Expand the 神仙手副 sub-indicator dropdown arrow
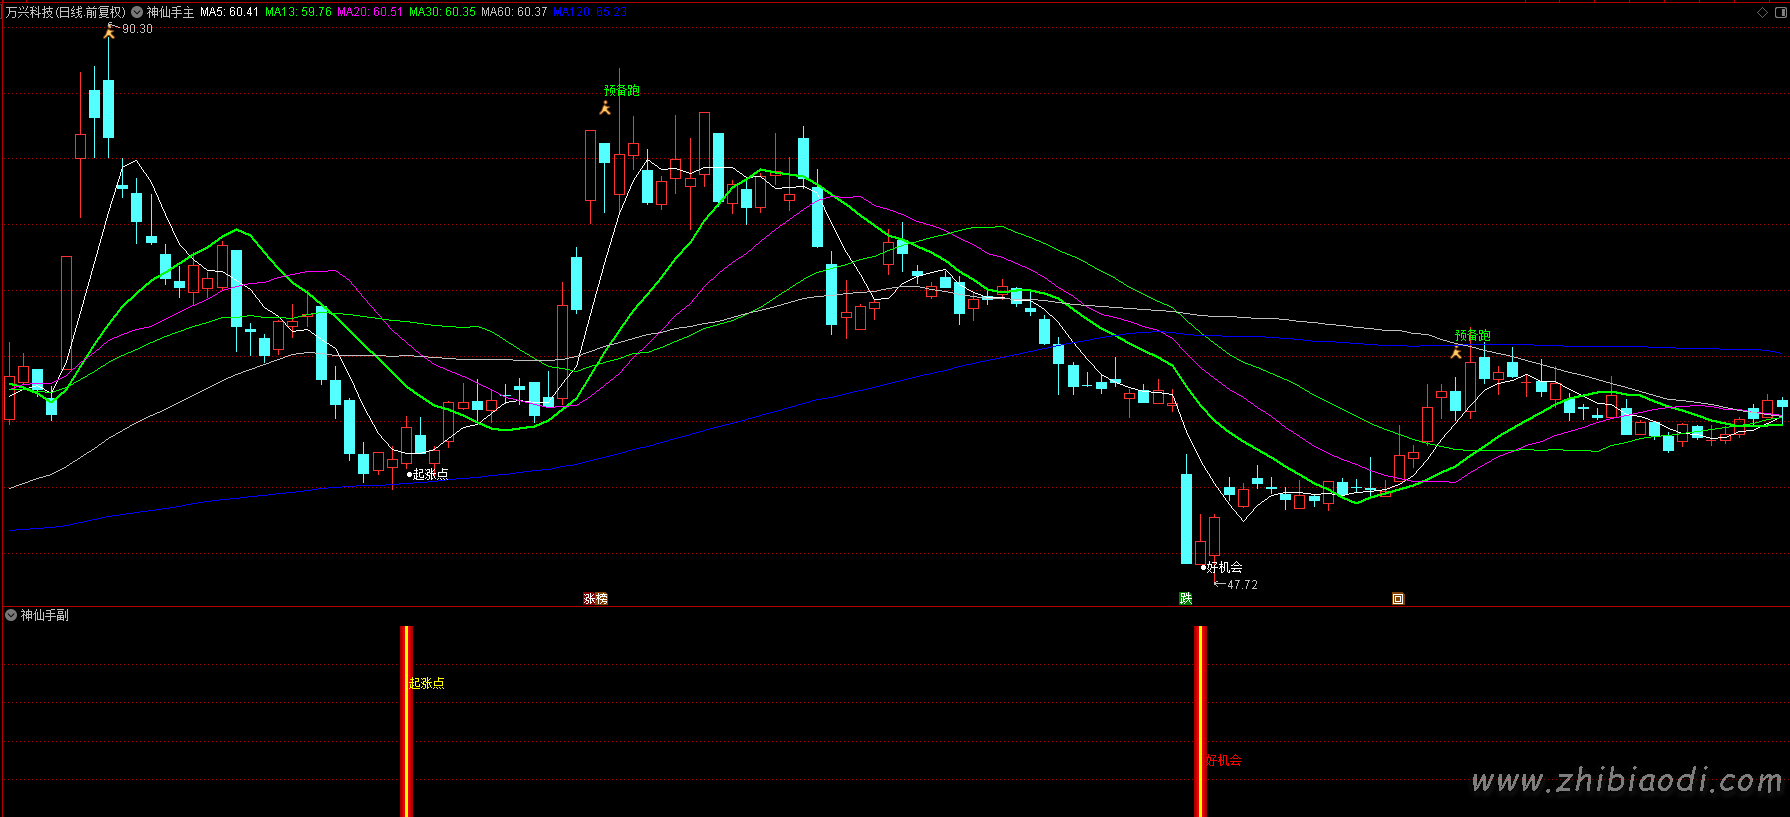This screenshot has height=817, width=1790. tap(11, 615)
